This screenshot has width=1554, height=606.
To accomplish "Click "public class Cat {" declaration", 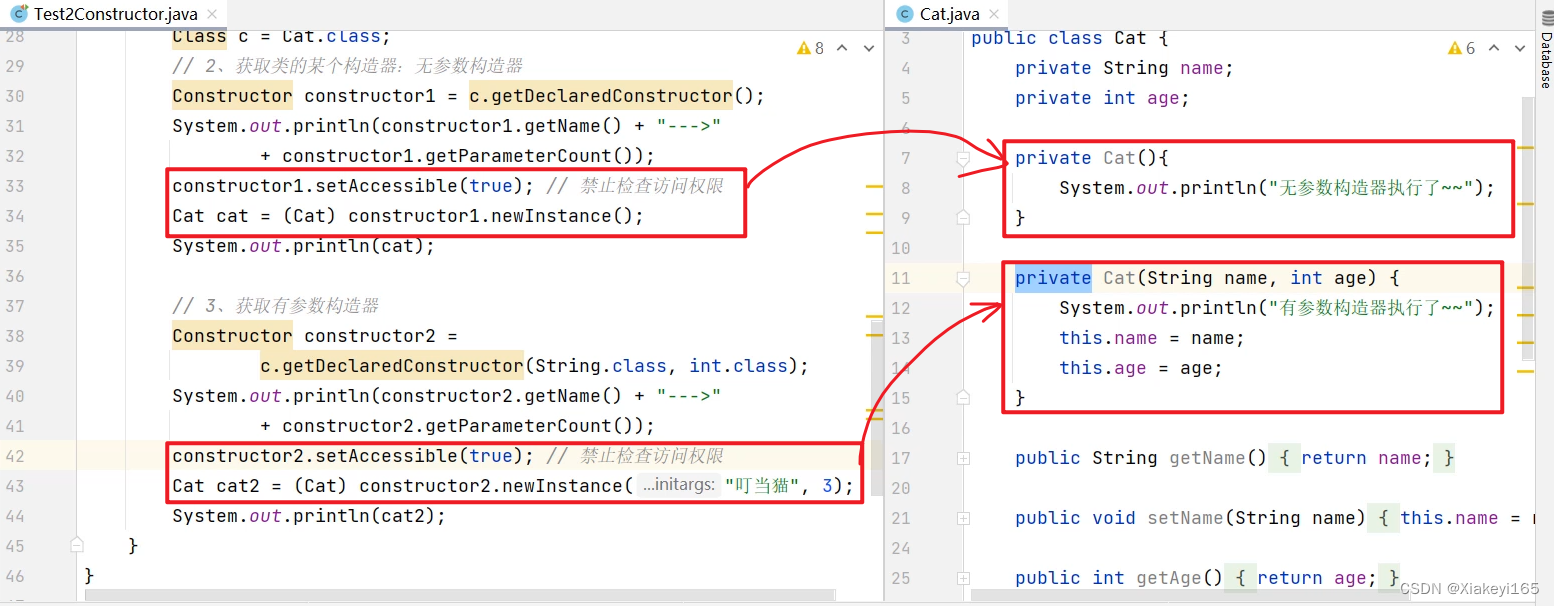I will 1069,38.
